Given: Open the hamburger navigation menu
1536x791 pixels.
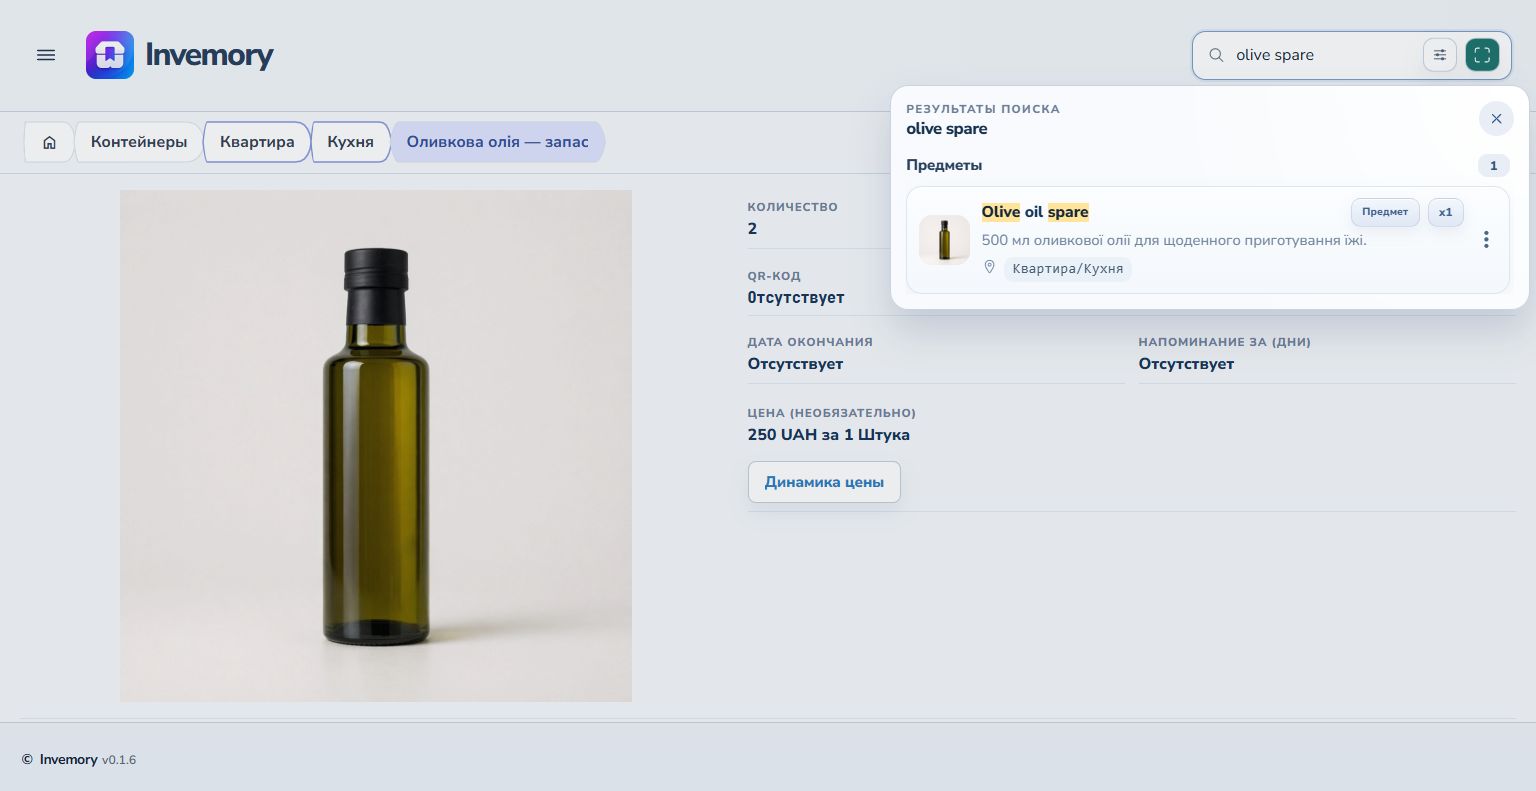Looking at the screenshot, I should point(46,55).
